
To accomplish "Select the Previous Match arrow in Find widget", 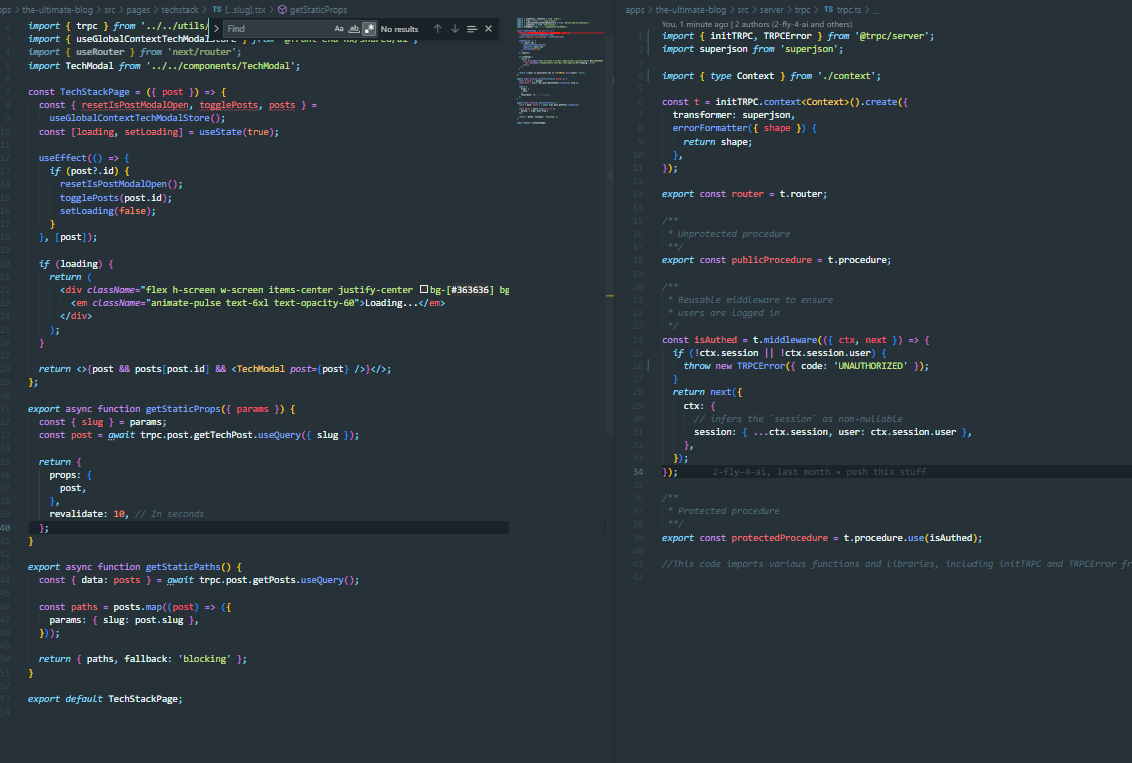I will (438, 28).
